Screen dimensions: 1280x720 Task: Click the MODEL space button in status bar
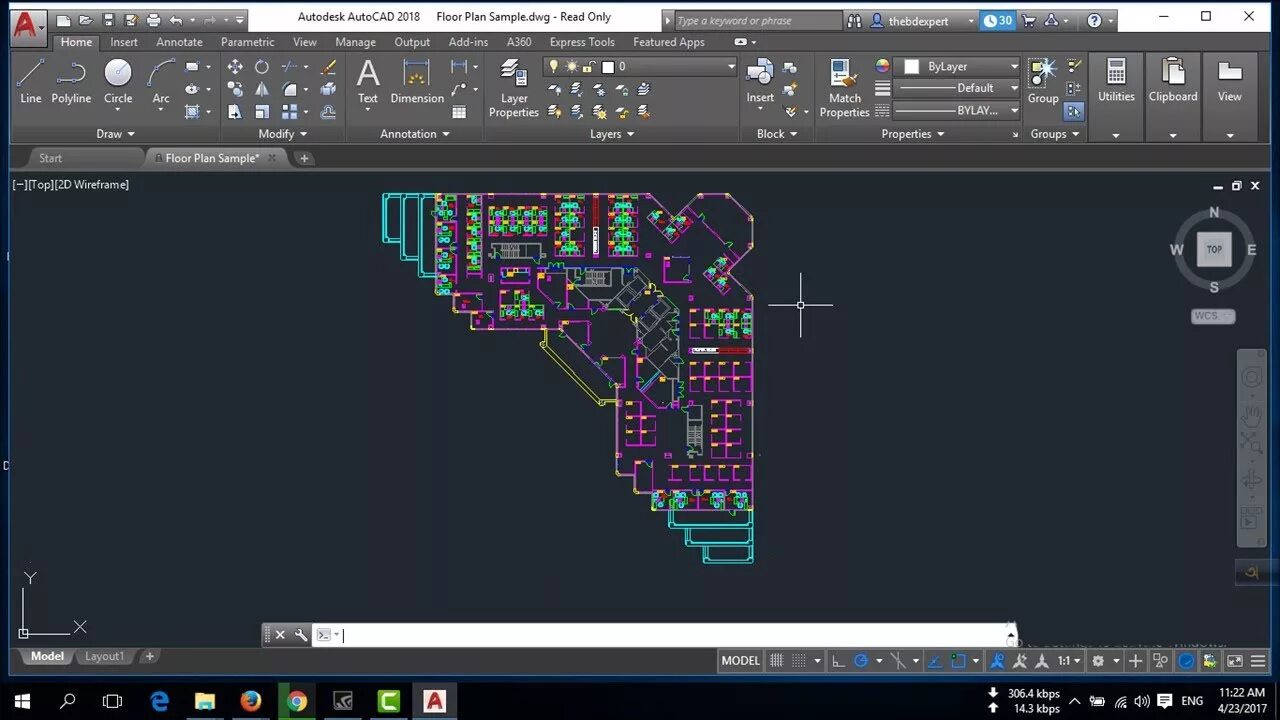coord(740,661)
